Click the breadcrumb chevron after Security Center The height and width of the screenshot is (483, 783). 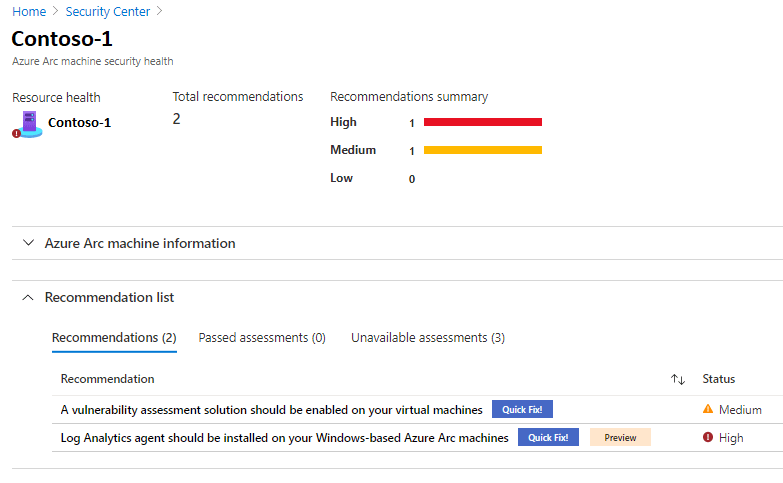click(x=159, y=11)
